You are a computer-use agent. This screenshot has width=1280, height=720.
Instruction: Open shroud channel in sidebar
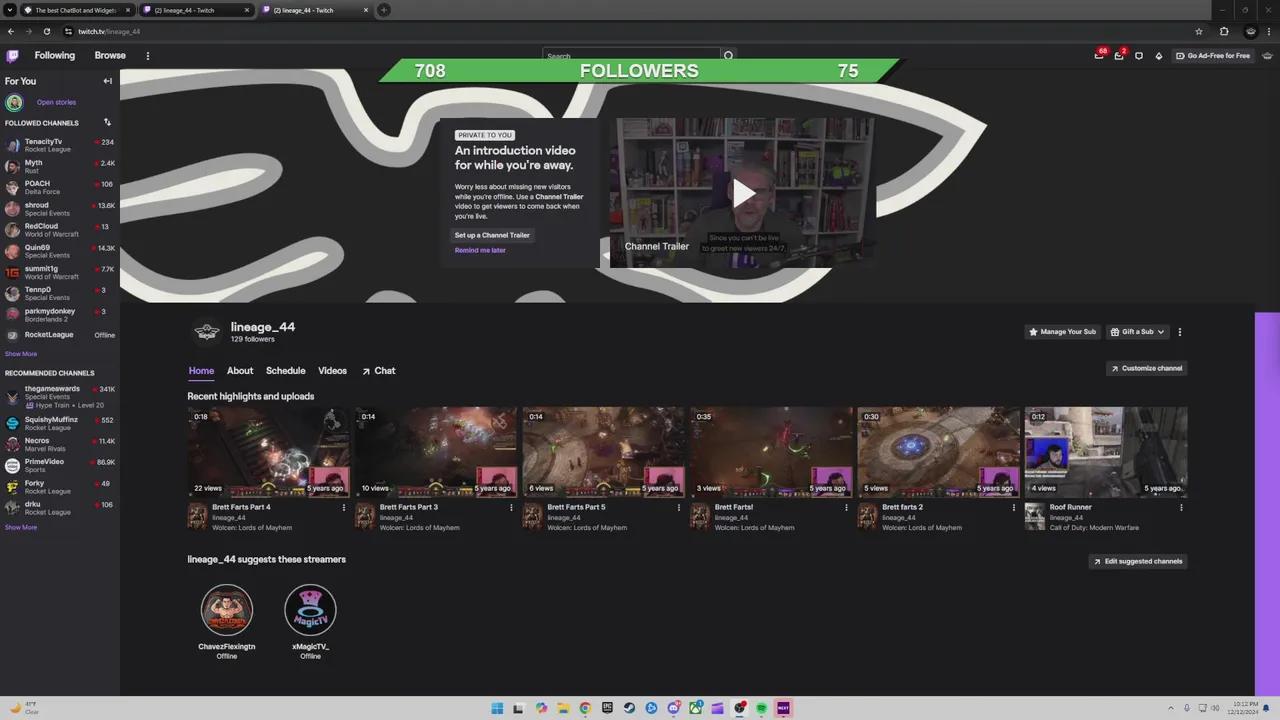coord(60,209)
